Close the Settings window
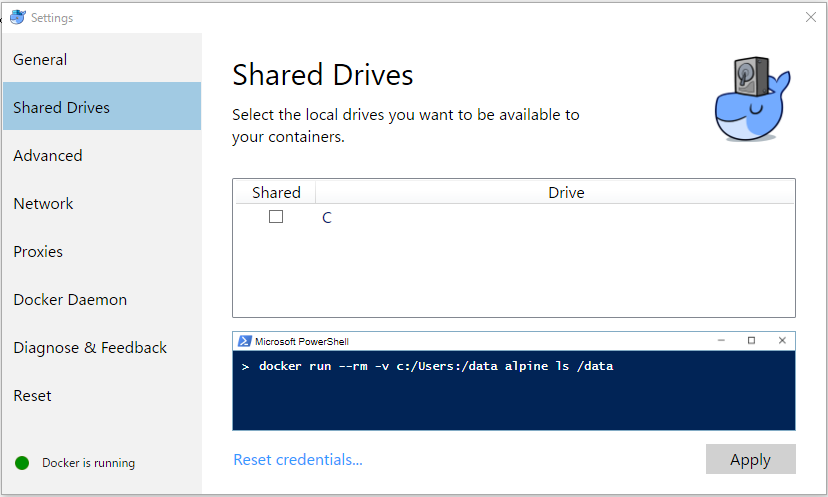 pyautogui.click(x=811, y=17)
